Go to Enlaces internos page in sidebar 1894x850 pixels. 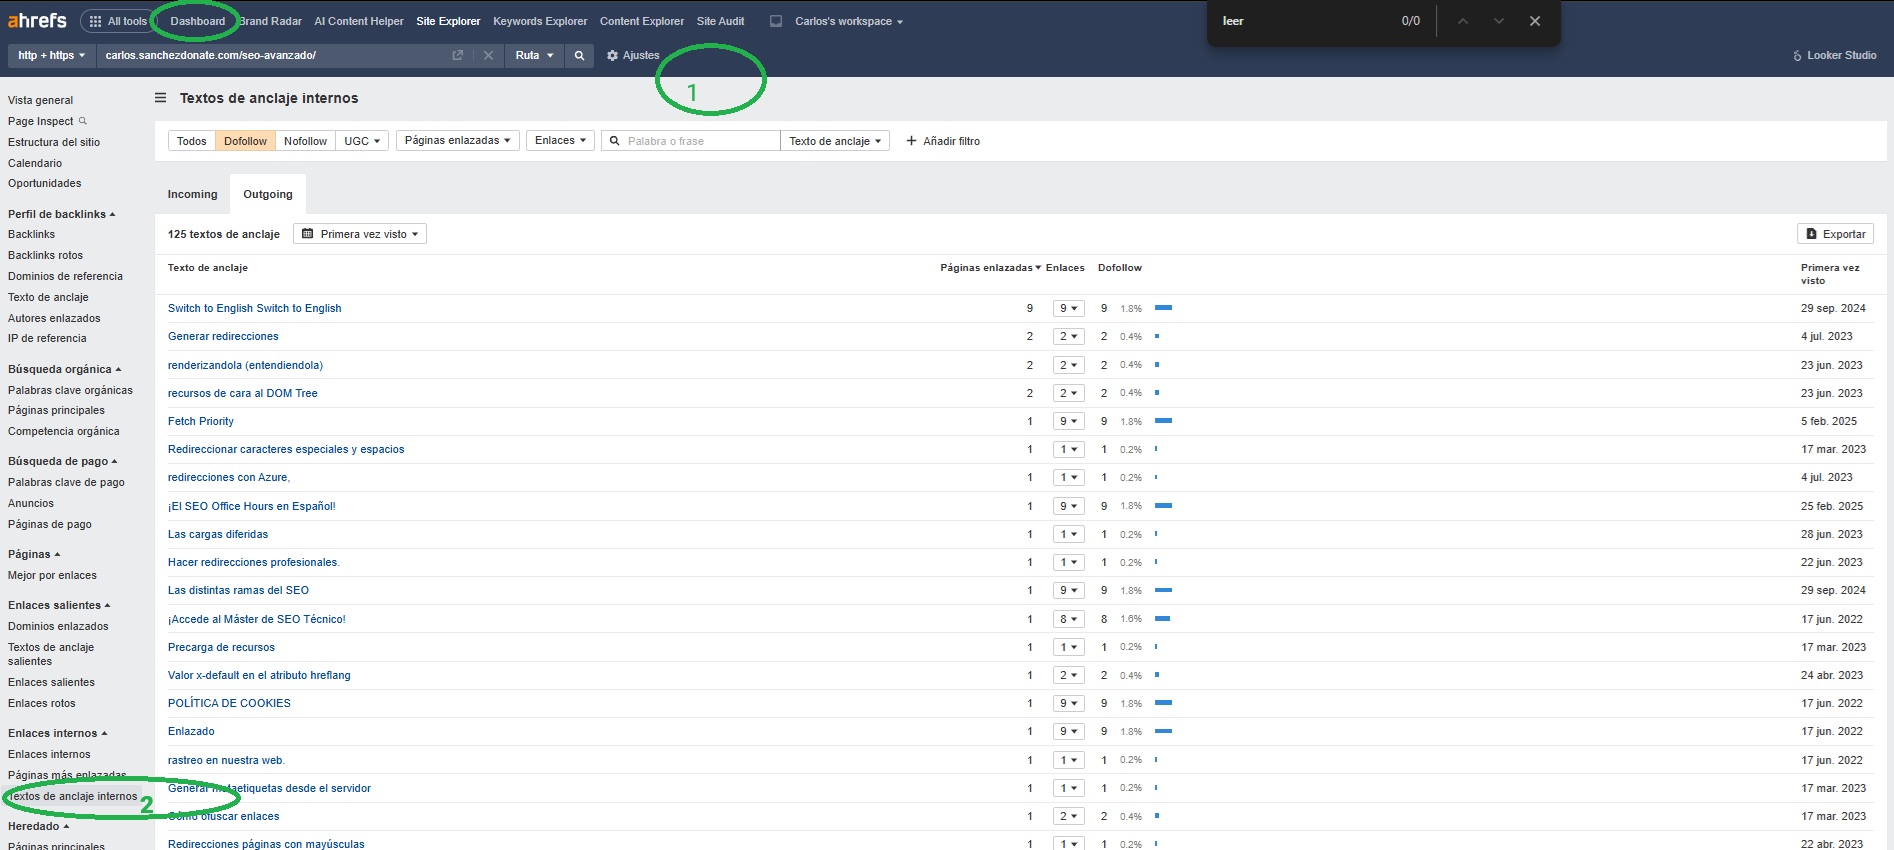point(49,754)
